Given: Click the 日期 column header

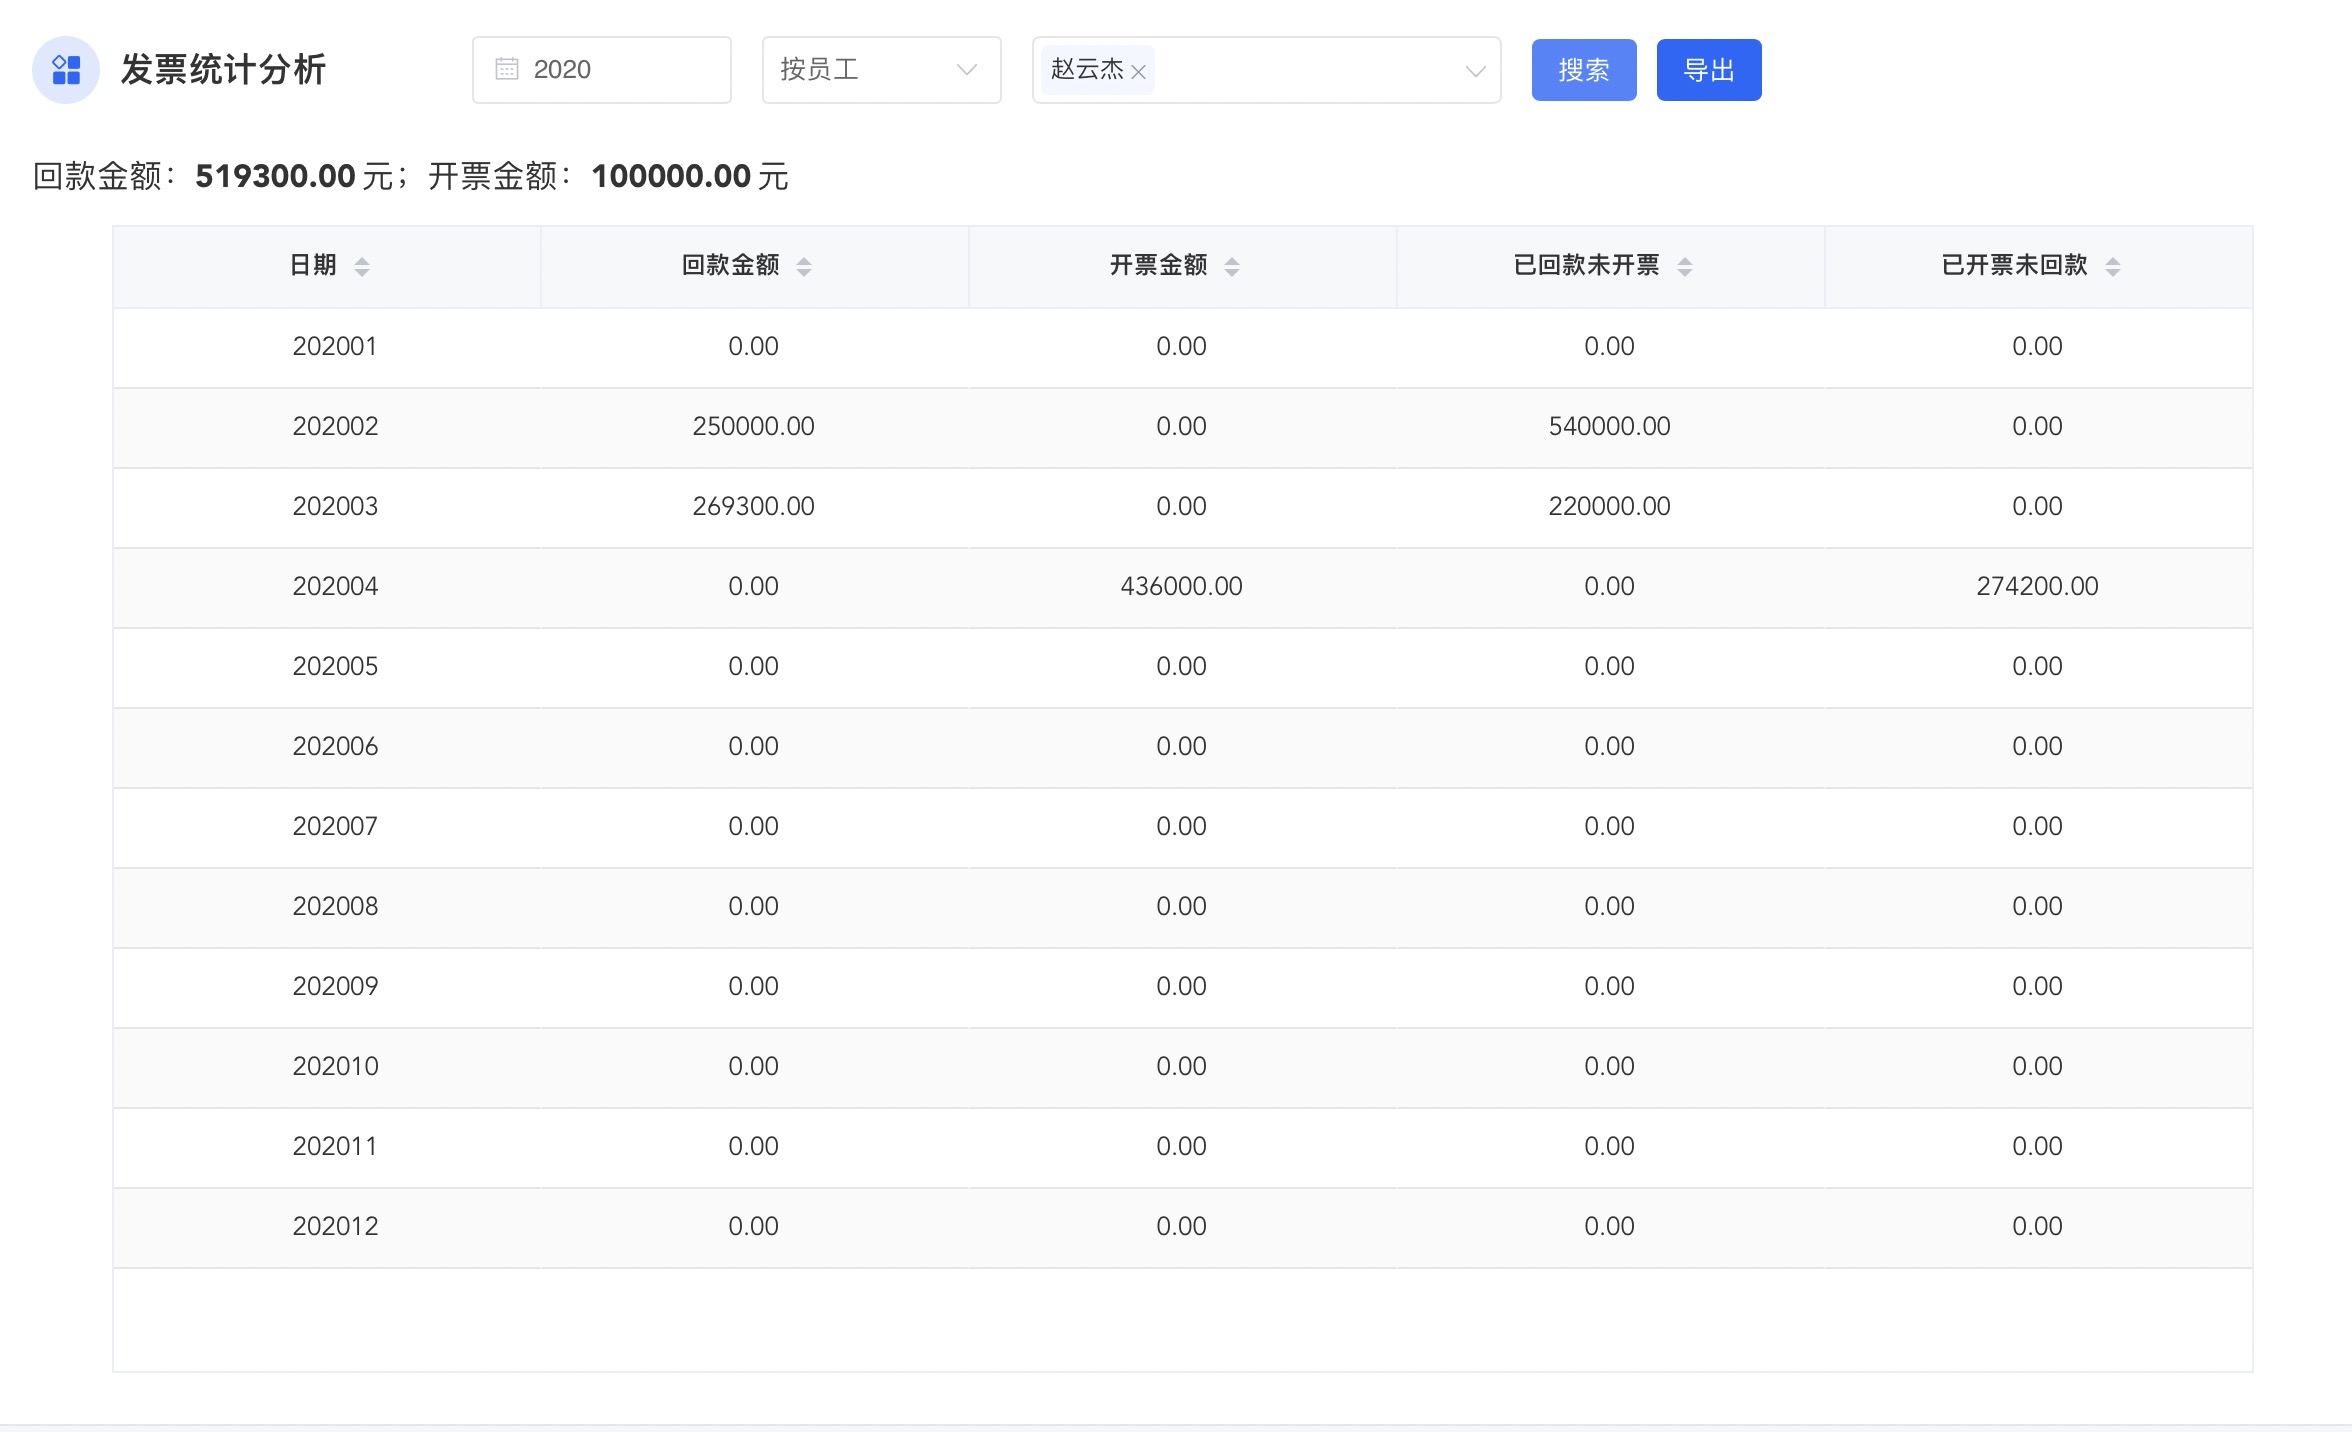Looking at the screenshot, I should tap(313, 265).
